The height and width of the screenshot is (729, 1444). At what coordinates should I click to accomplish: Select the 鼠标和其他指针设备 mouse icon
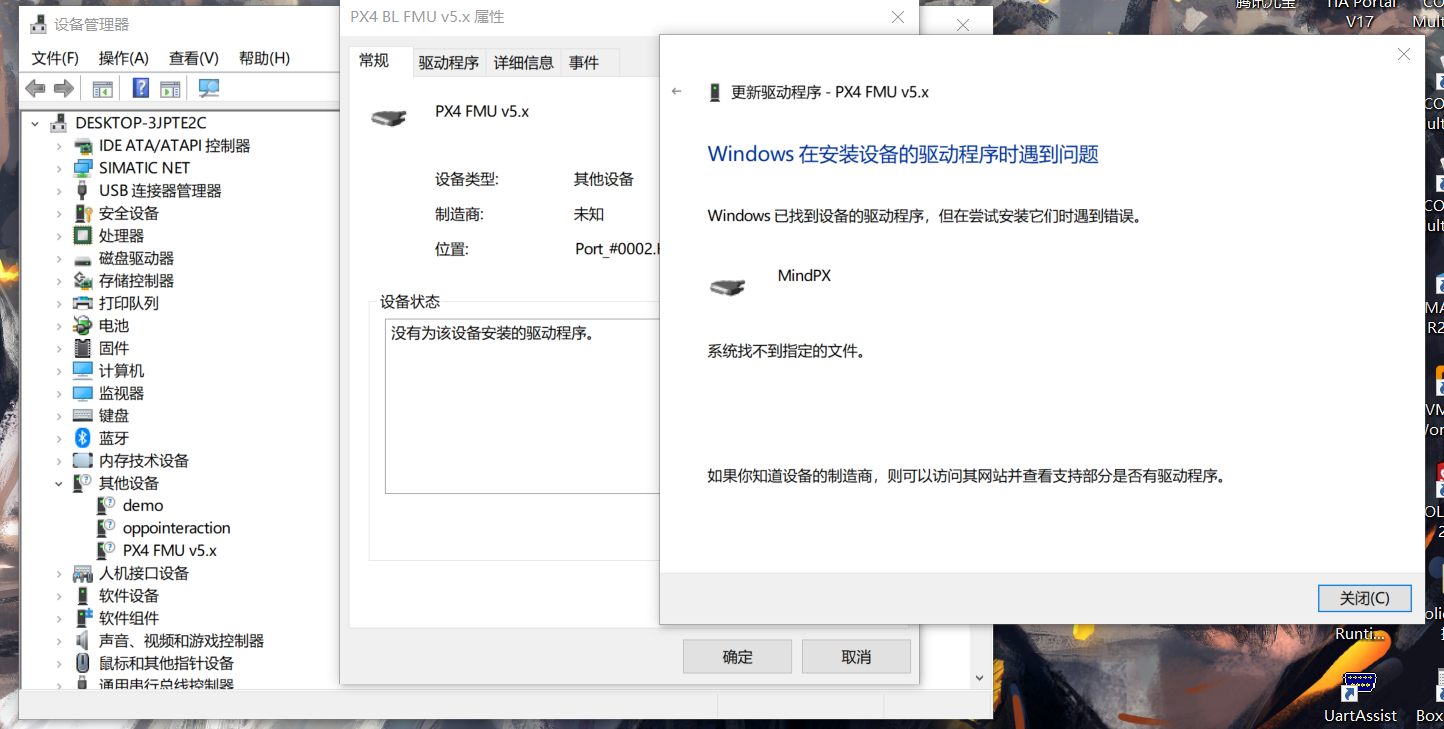tap(83, 663)
